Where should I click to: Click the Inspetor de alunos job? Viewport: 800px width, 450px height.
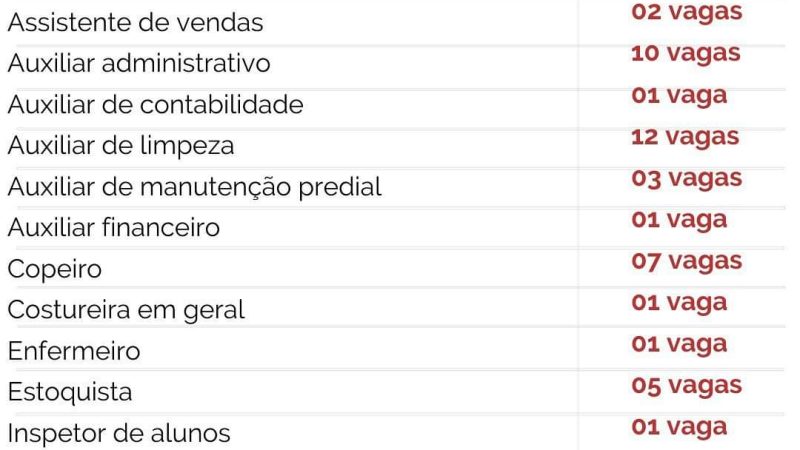click(x=119, y=435)
